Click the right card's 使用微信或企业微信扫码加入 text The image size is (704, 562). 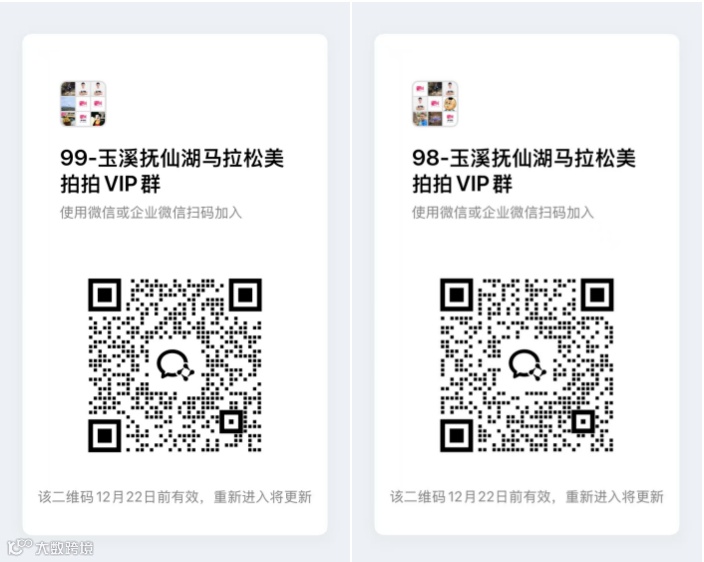pyautogui.click(x=503, y=212)
